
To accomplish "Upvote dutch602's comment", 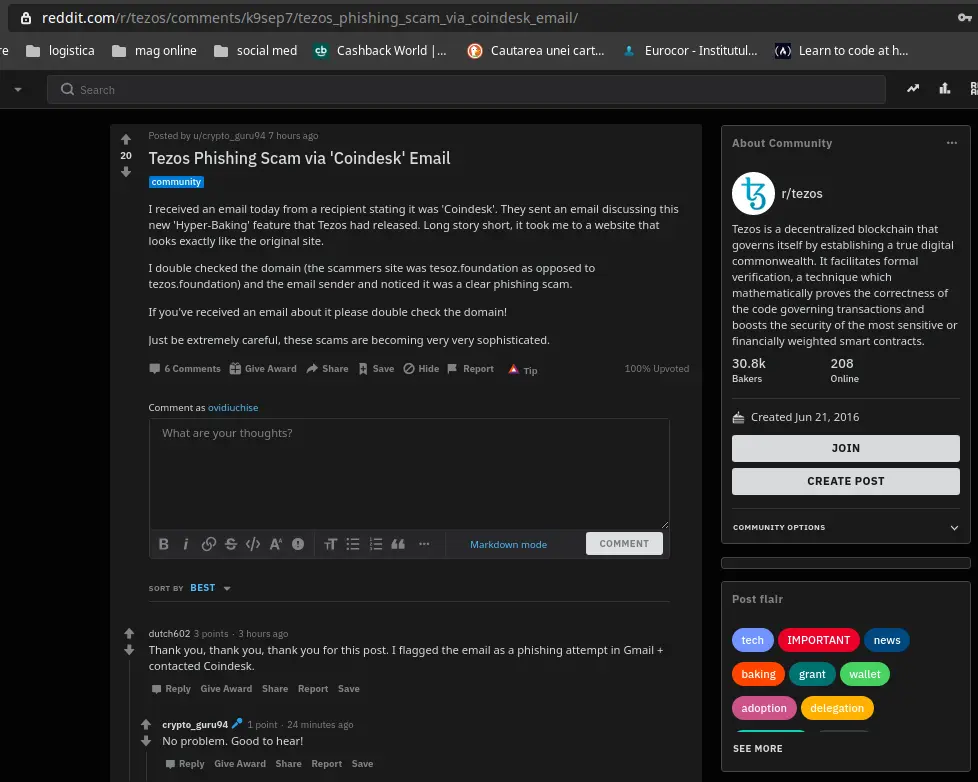I will [x=129, y=634].
